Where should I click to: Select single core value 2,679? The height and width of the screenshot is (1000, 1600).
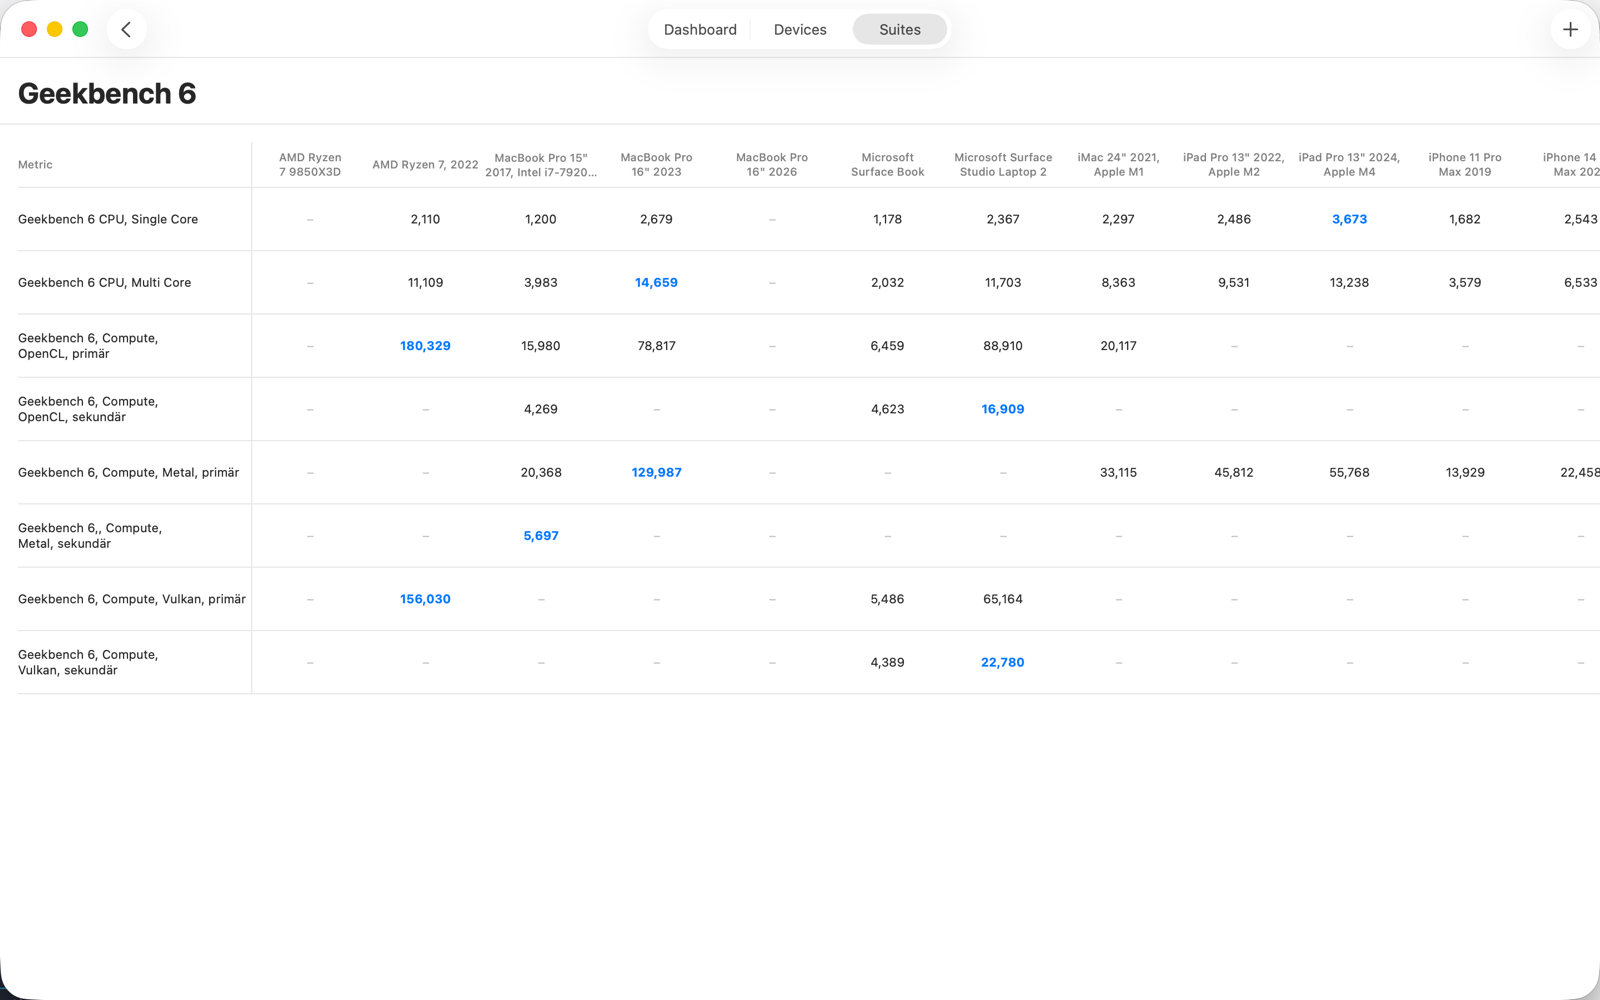[x=656, y=219]
